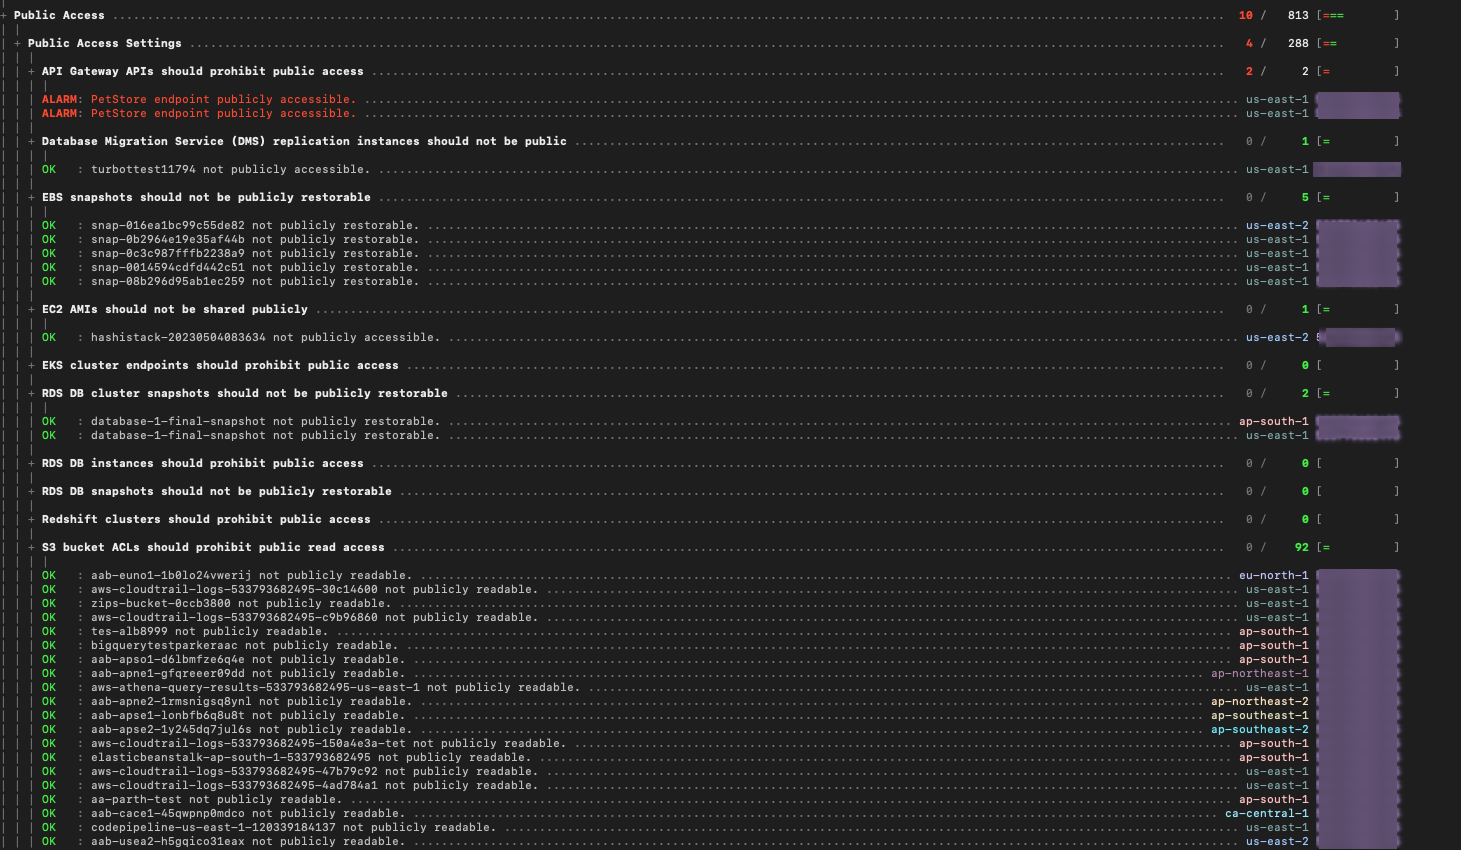
Task: Click the turbottest11794 result line
Action: pos(229,169)
